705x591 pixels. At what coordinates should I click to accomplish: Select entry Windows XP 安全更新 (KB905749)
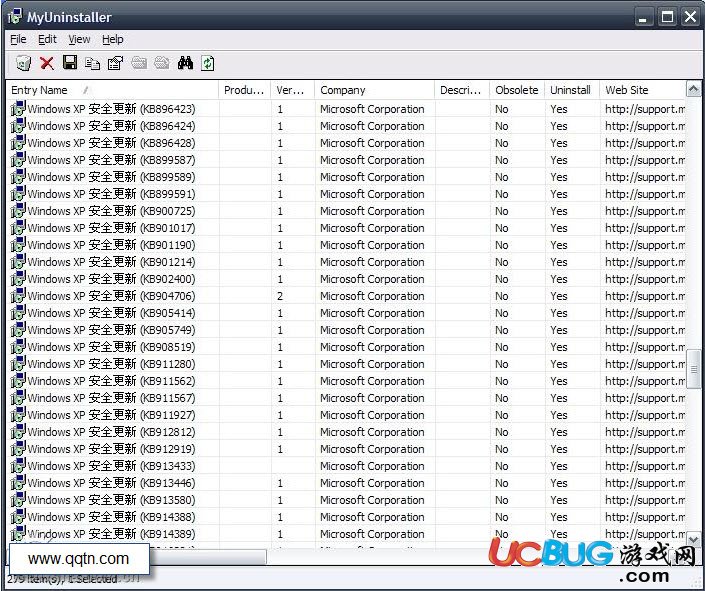click(111, 330)
